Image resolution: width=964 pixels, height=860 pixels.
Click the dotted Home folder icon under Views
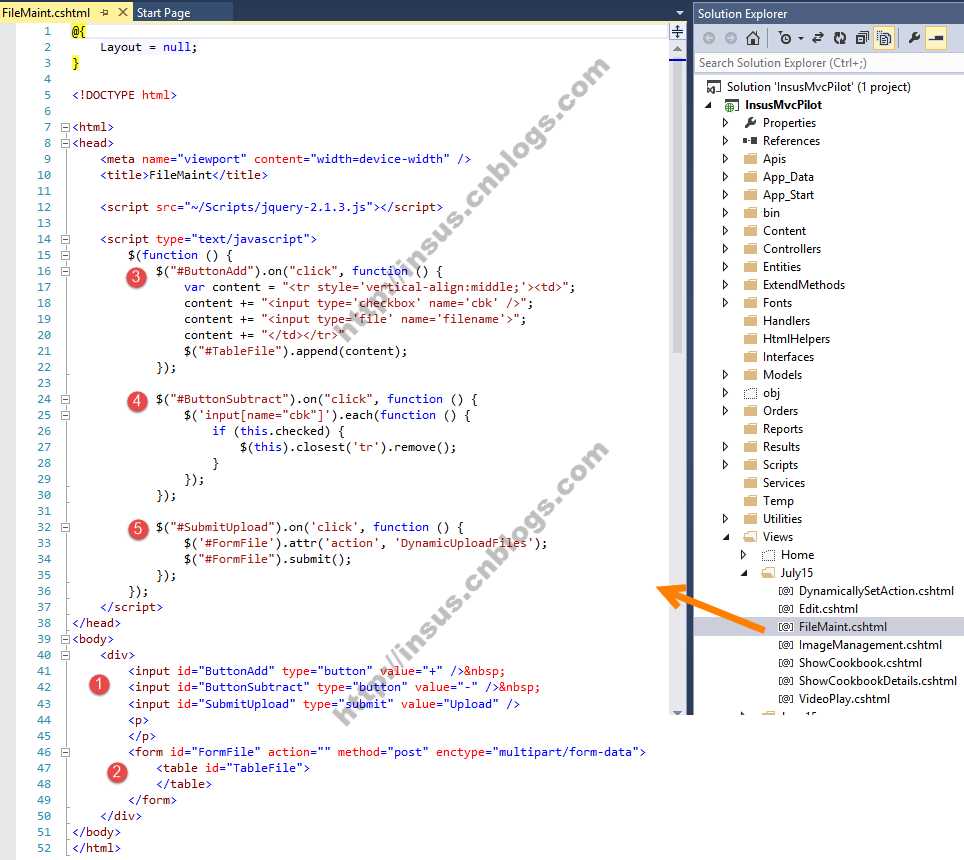coord(768,555)
